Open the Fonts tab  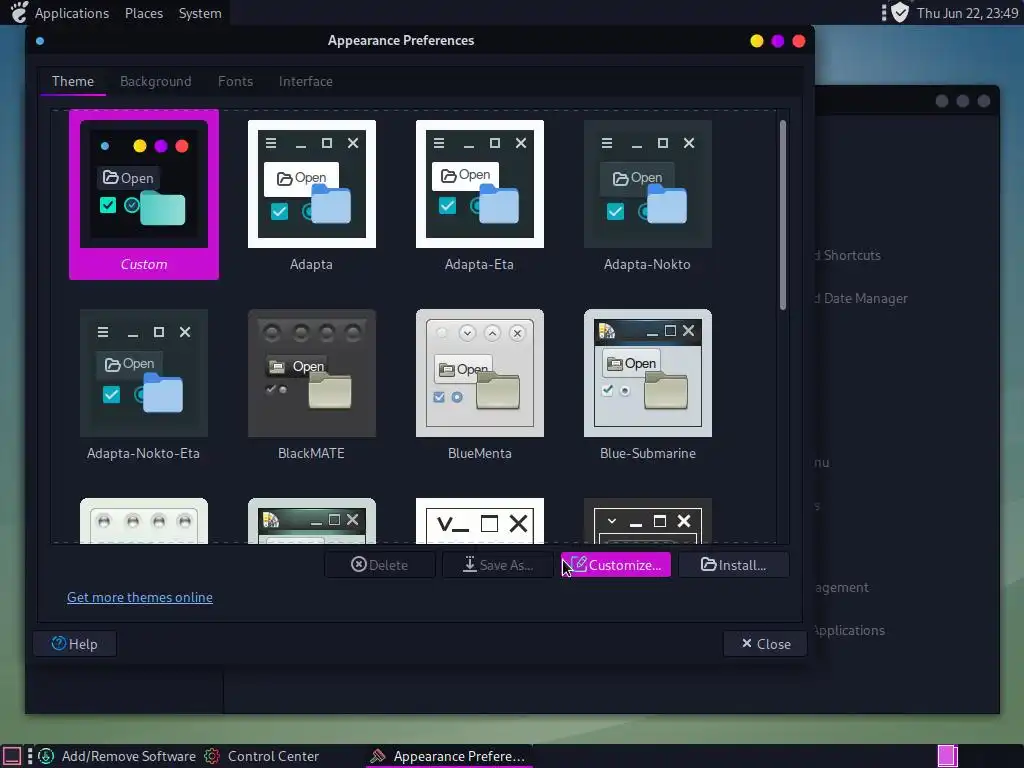235,81
